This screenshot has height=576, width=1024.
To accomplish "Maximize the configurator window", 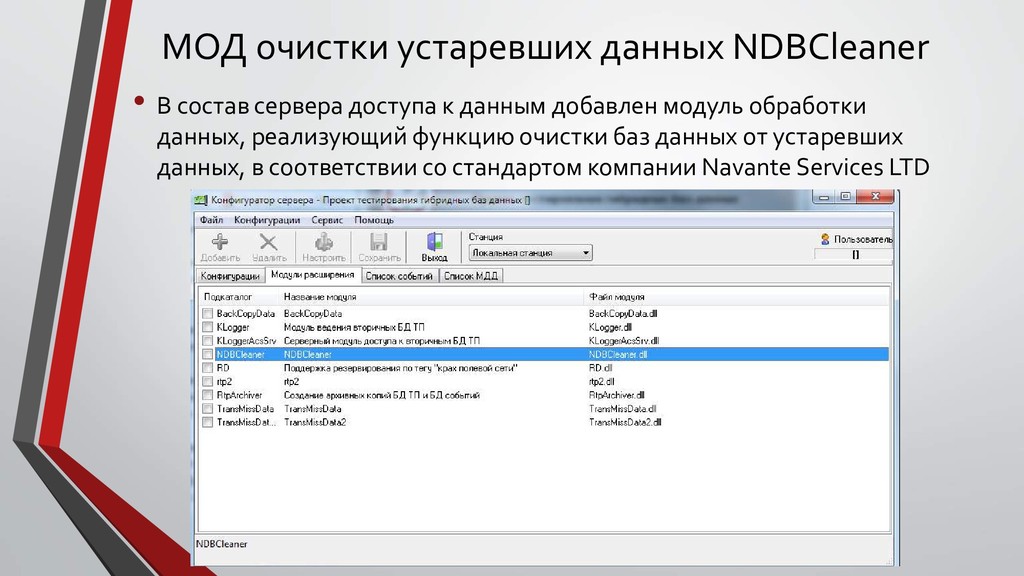I will [845, 197].
